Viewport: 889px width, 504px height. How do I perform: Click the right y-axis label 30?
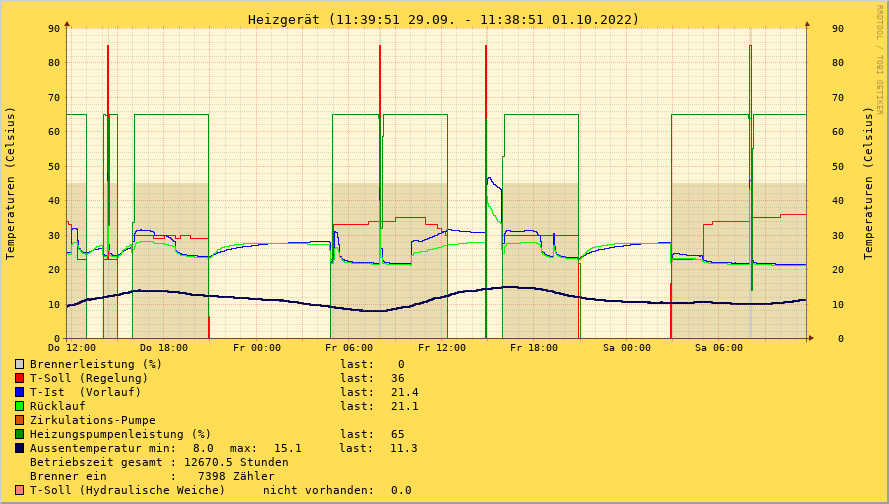tap(838, 235)
